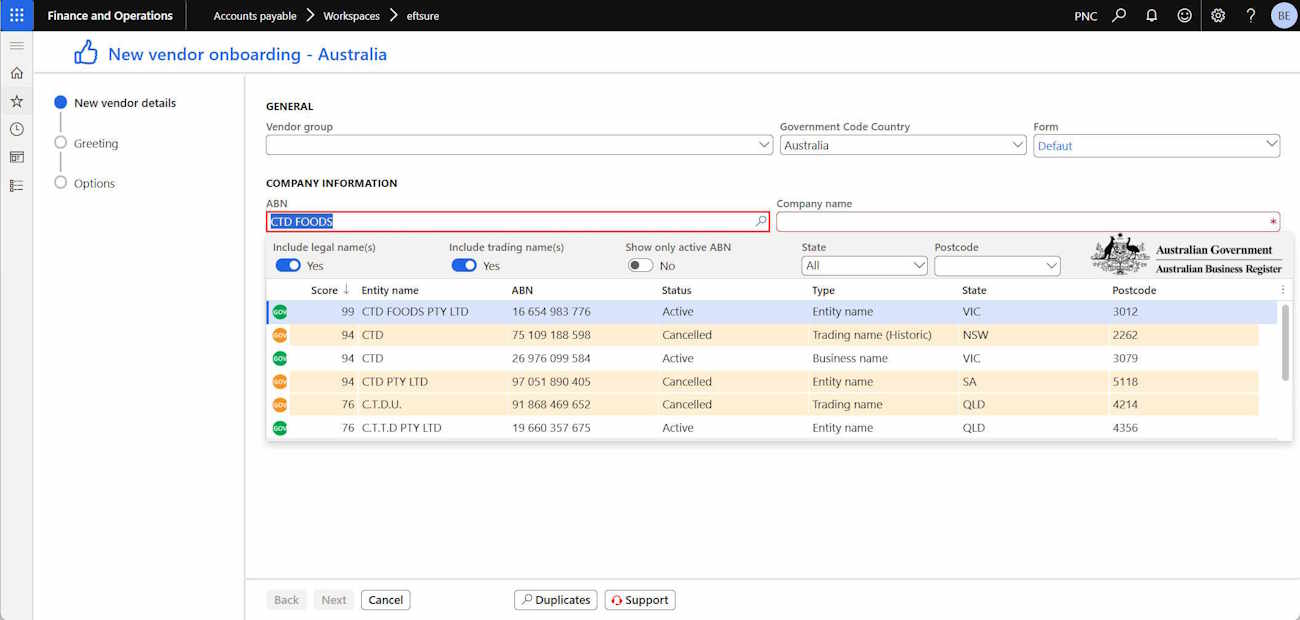Click Accounts payable breadcrumb
Viewport: 1300px width, 620px height.
255,16
